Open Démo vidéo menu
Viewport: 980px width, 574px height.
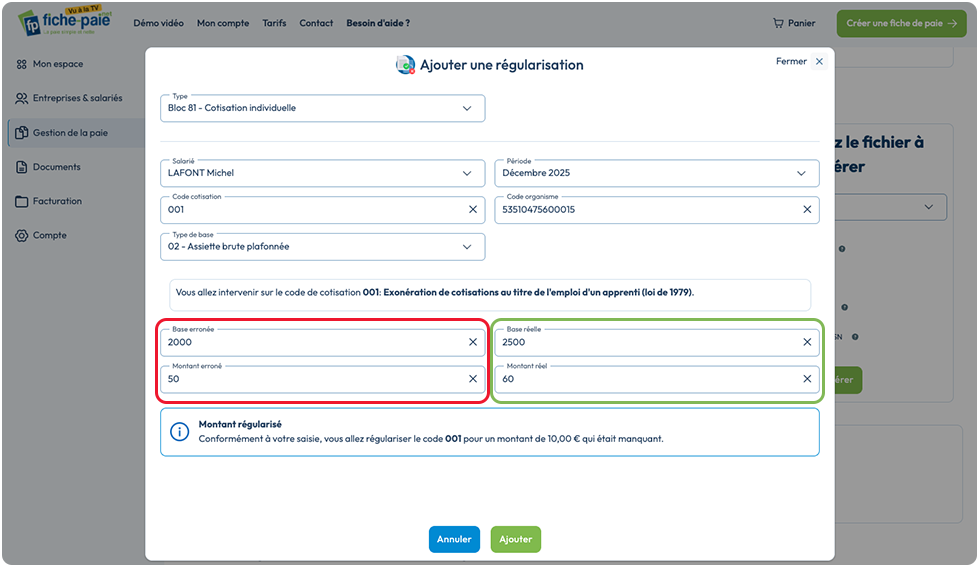(x=159, y=23)
